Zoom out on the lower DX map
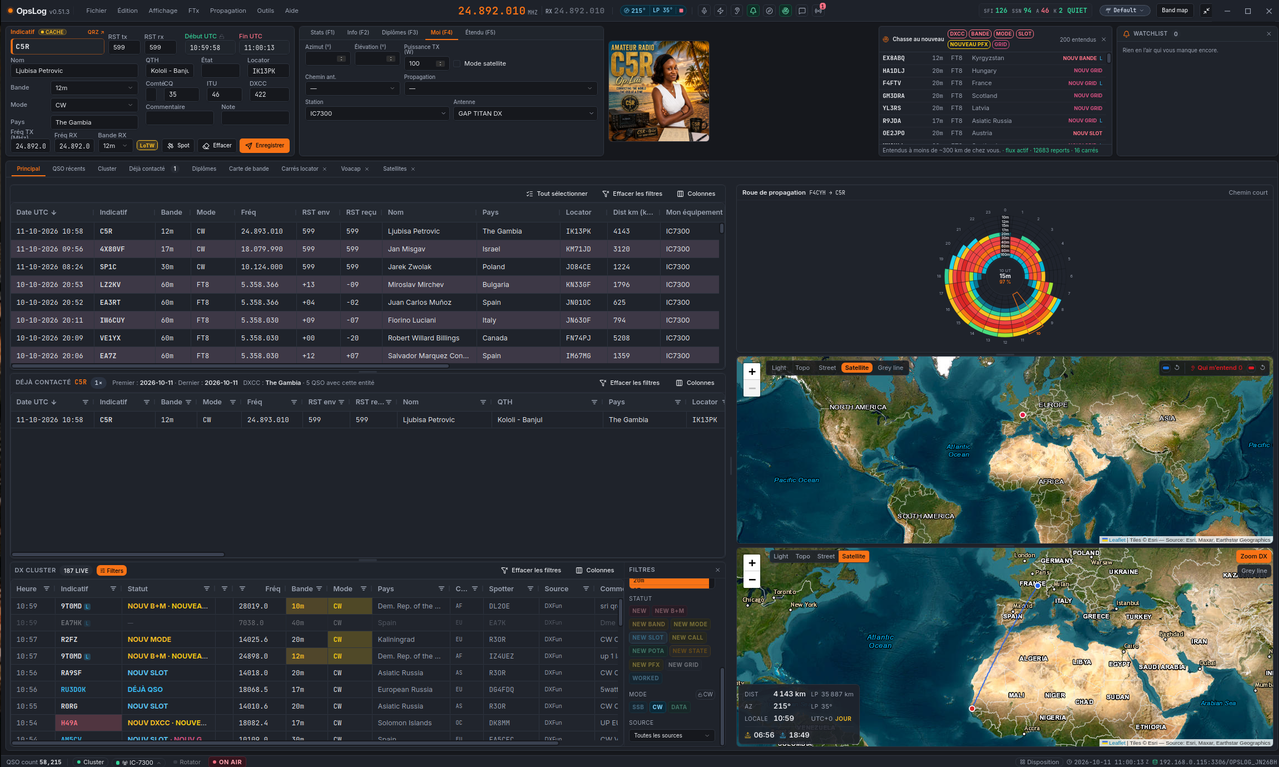 (x=752, y=579)
